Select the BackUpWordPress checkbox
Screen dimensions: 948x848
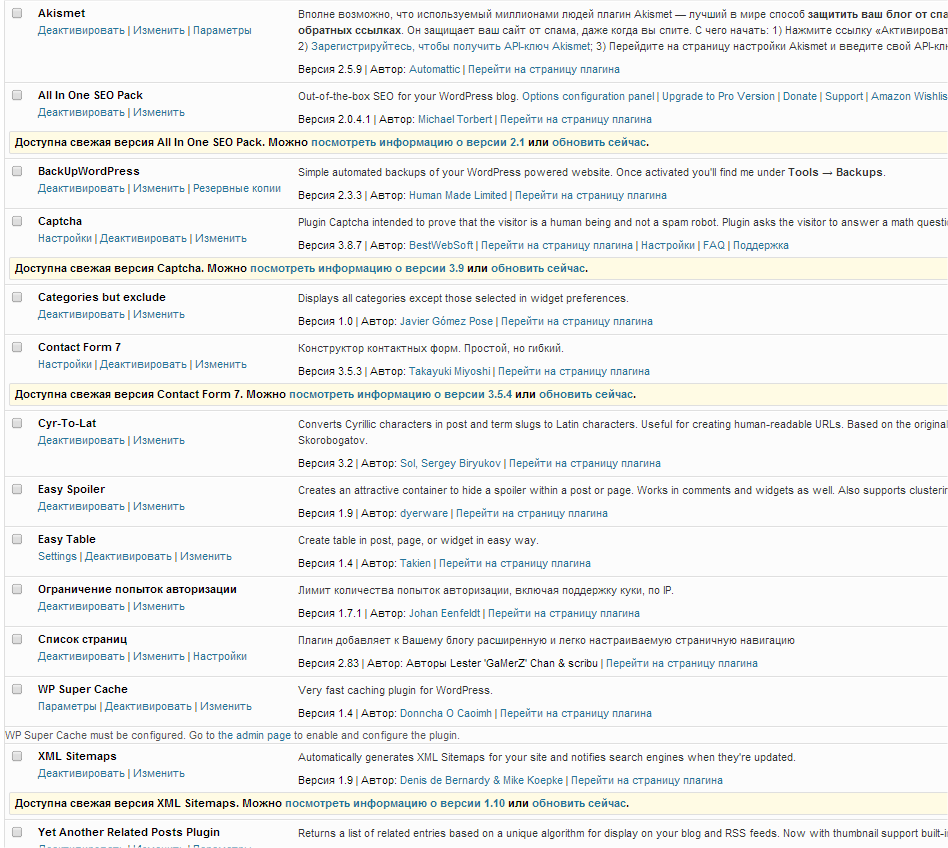tap(17, 171)
